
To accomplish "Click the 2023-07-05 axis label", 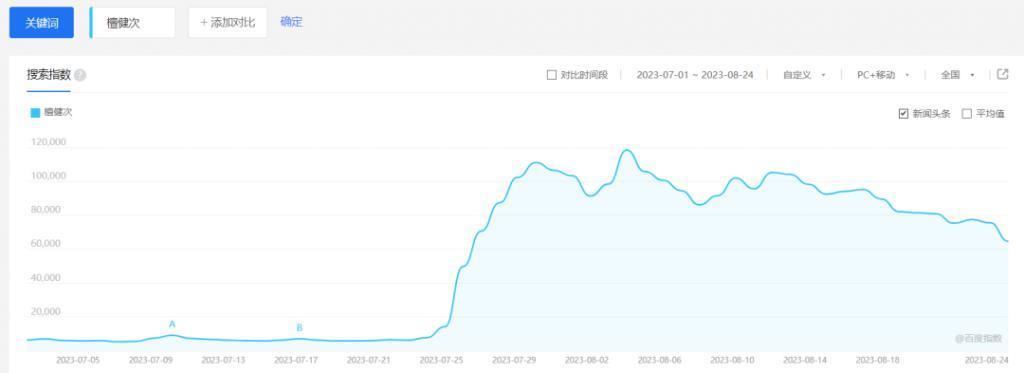I will coord(78,360).
